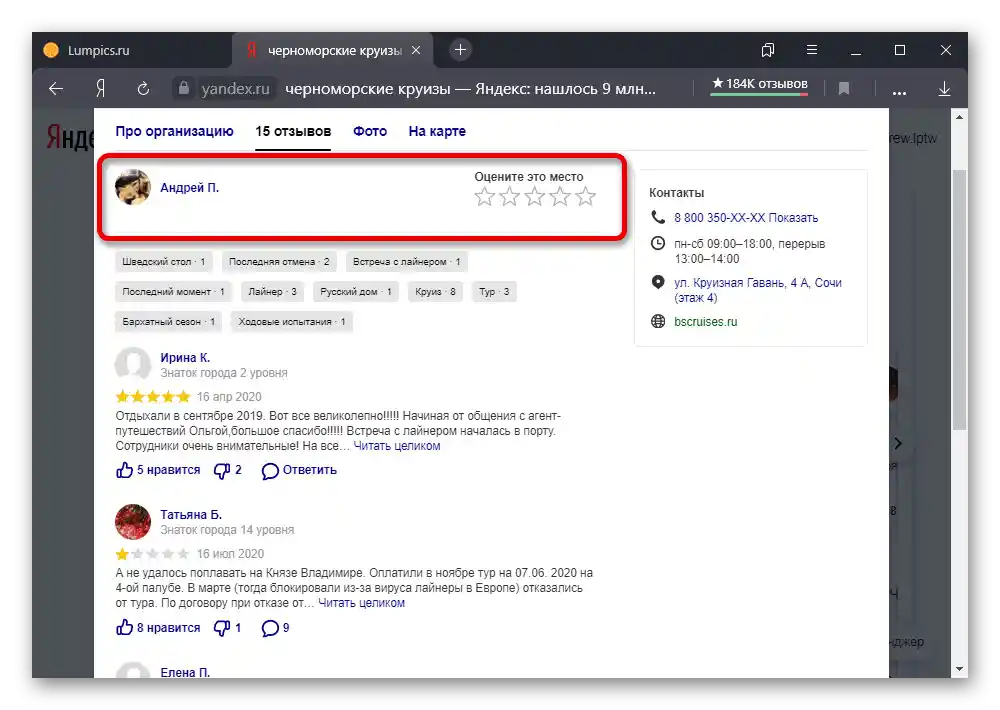The image size is (1000, 710).
Task: Dislike Ирина К. review thumbs down
Action: (228, 470)
